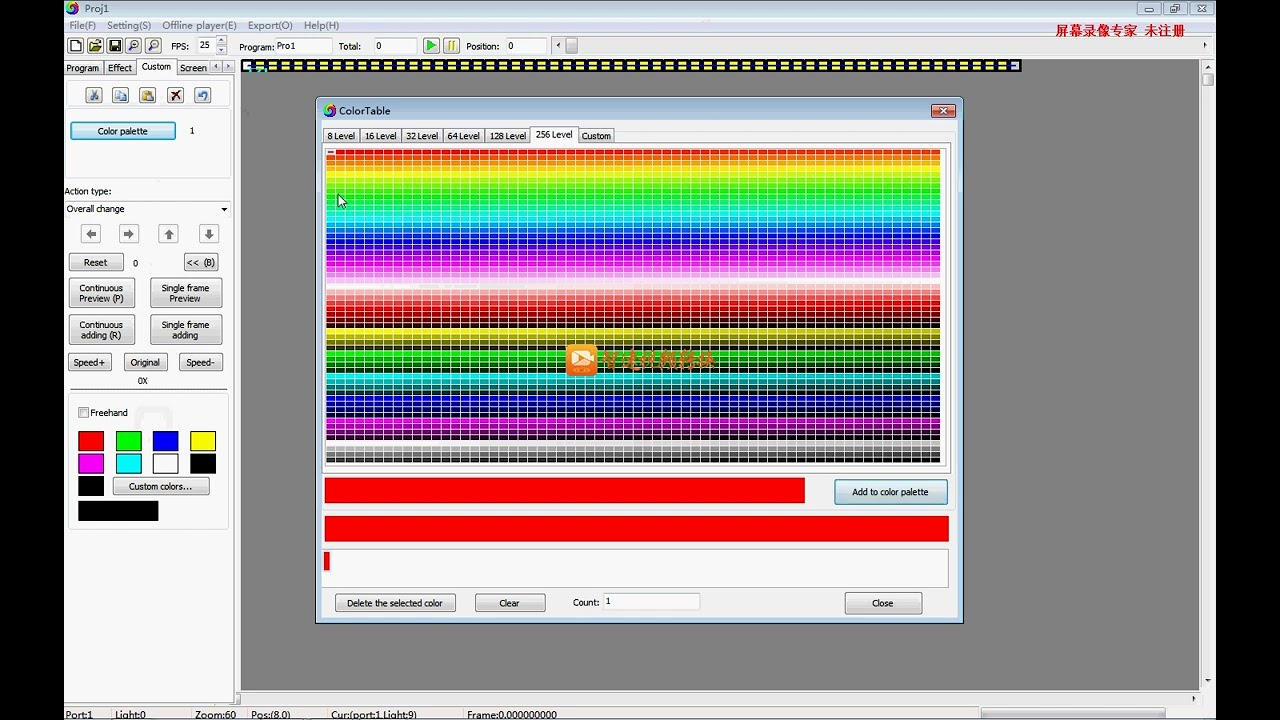Pick the blue swatch in left panel
Image resolution: width=1280 pixels, height=720 pixels.
(166, 441)
